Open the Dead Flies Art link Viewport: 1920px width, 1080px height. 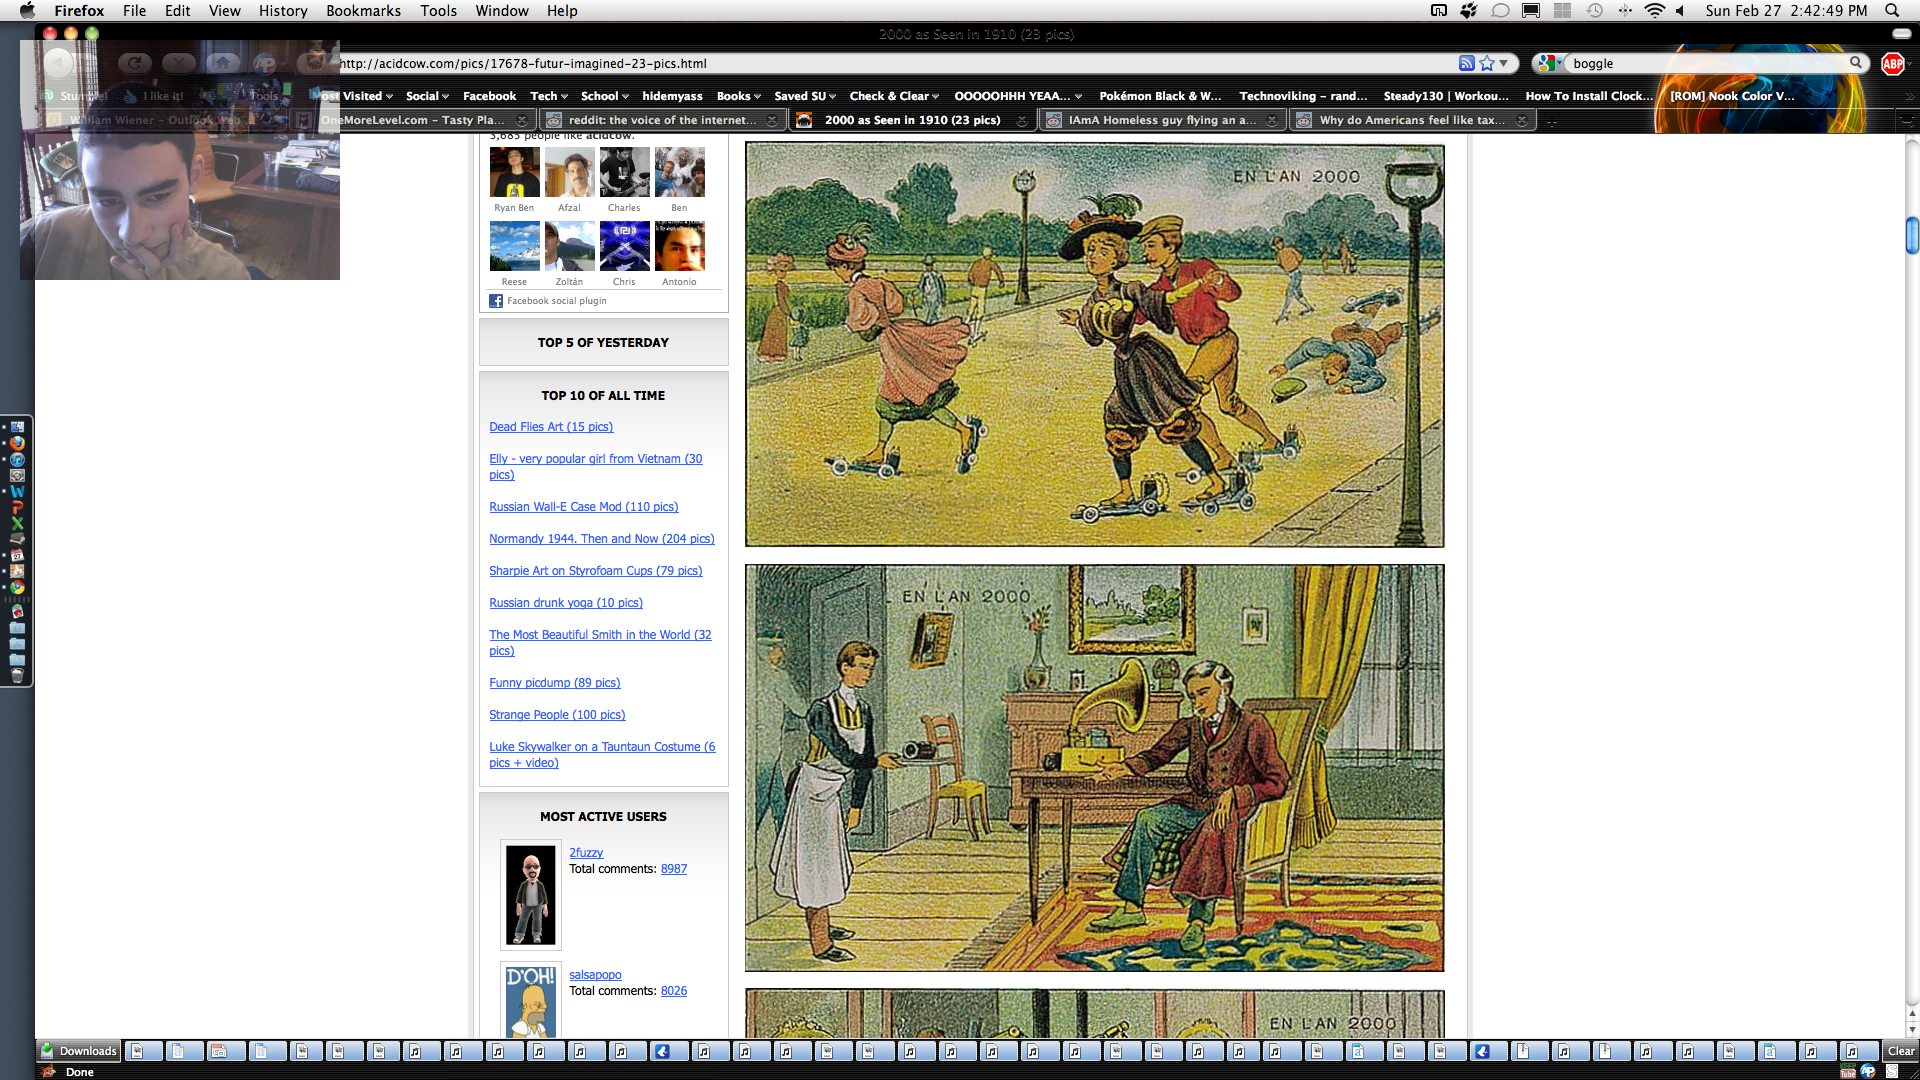[551, 427]
